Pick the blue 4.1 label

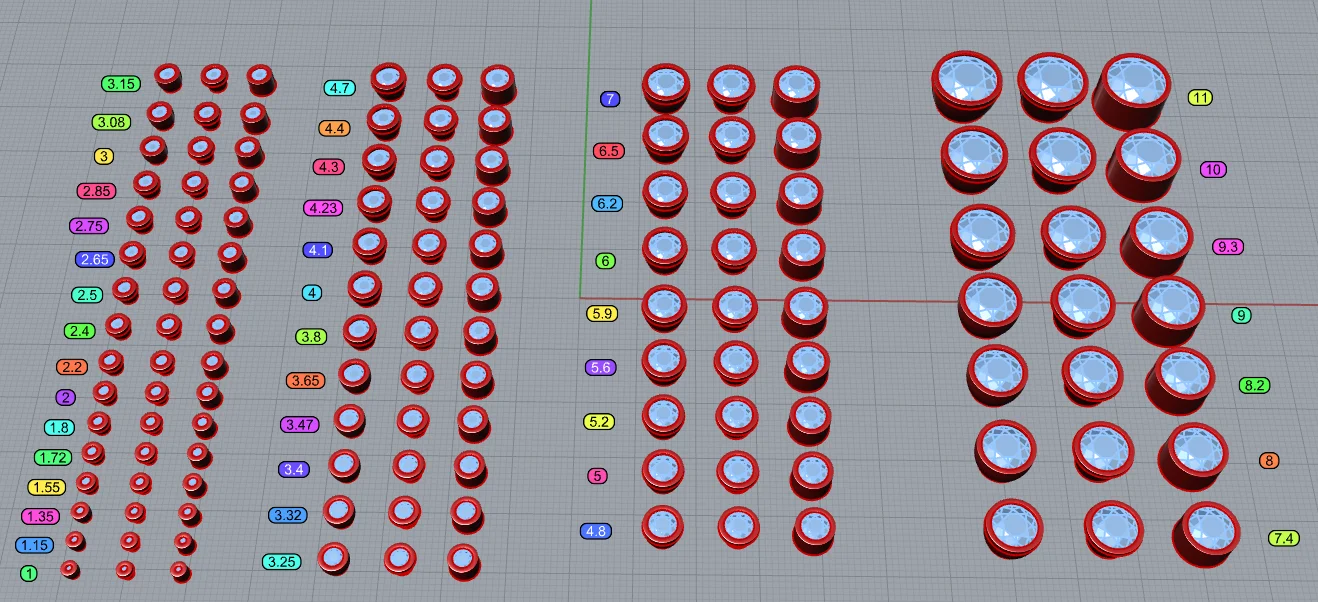point(318,250)
